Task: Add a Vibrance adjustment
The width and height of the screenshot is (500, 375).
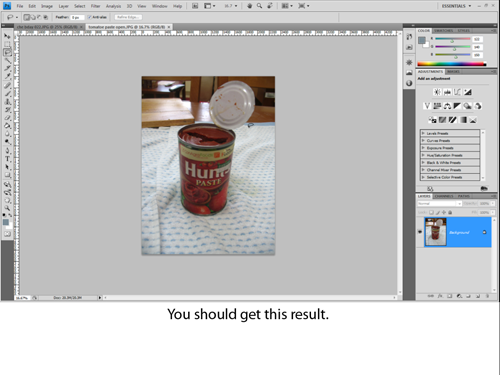Action: point(427,106)
